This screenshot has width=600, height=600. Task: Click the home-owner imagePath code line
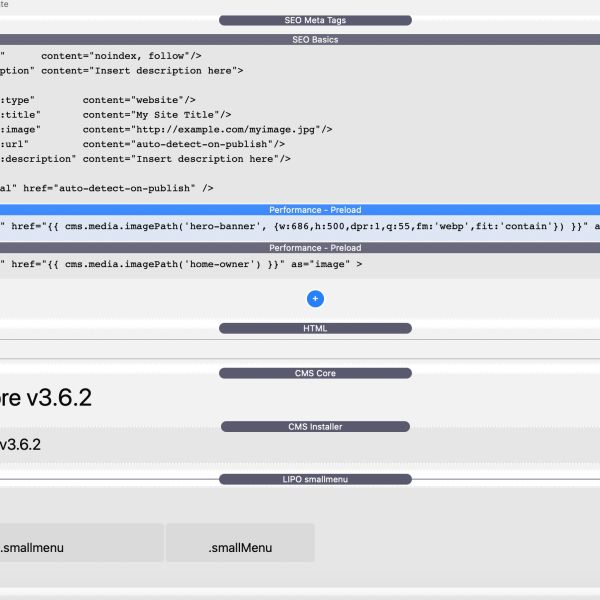pyautogui.click(x=181, y=264)
